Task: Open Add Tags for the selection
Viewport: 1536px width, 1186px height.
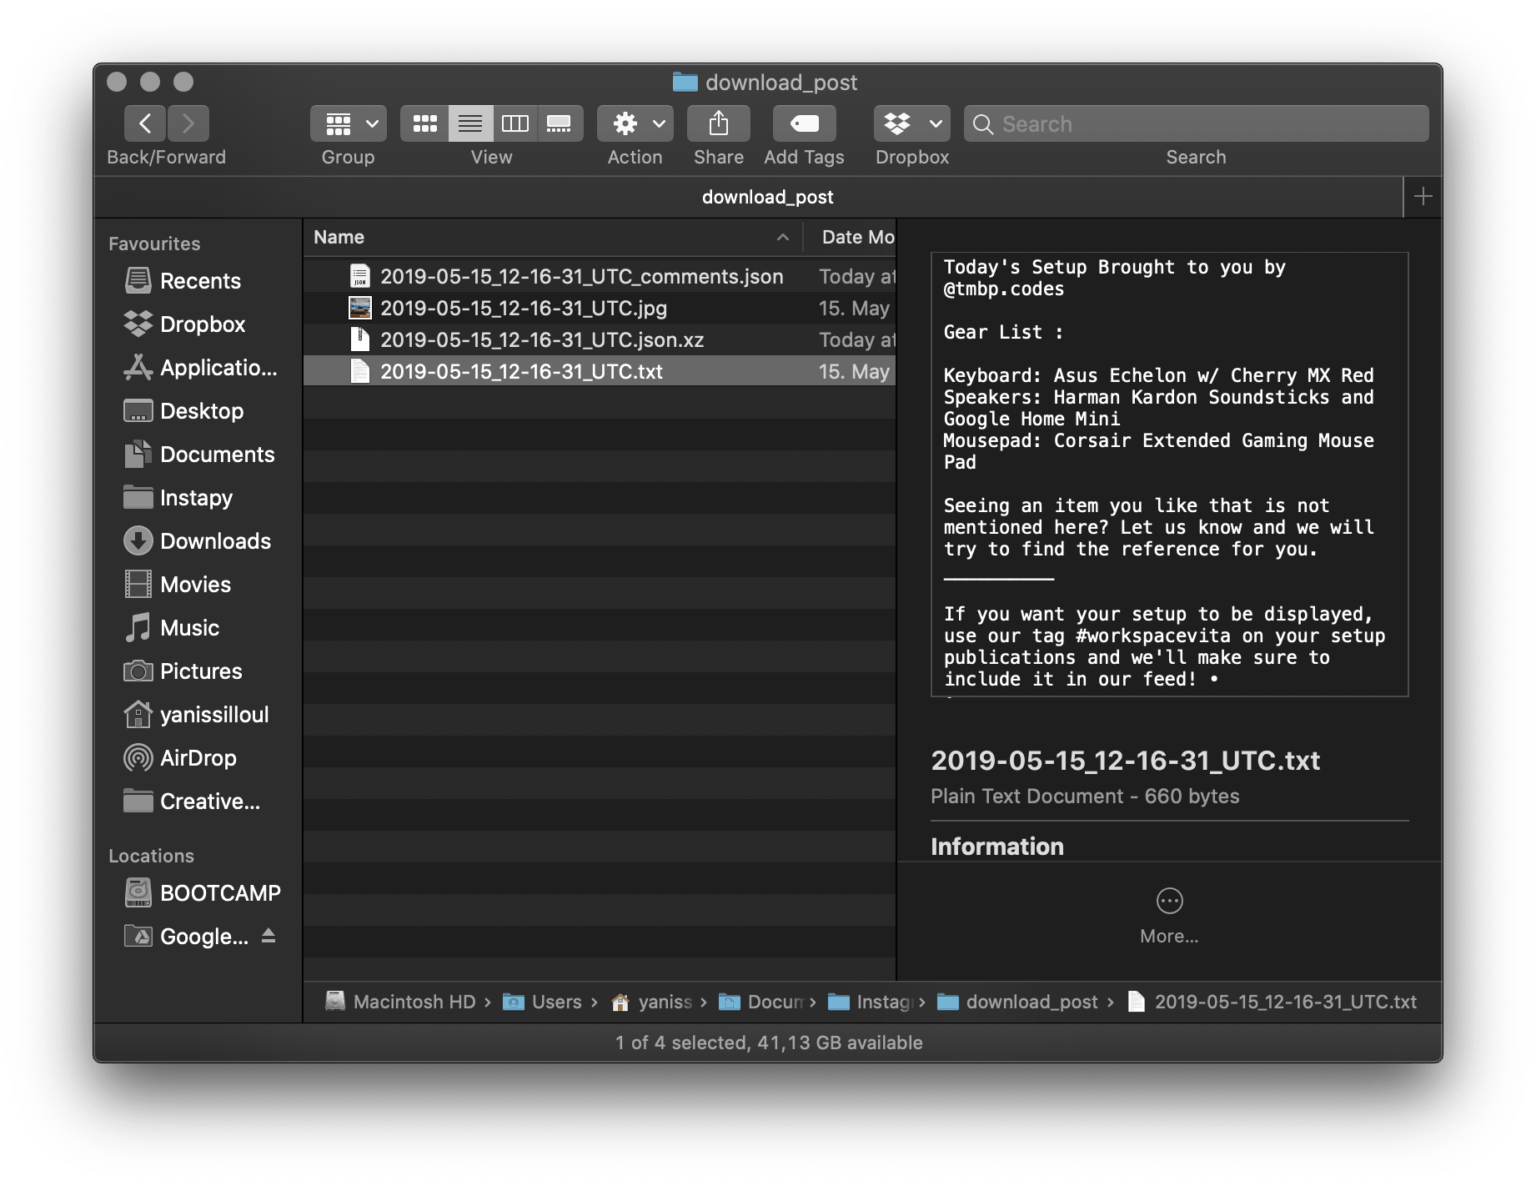Action: [803, 123]
